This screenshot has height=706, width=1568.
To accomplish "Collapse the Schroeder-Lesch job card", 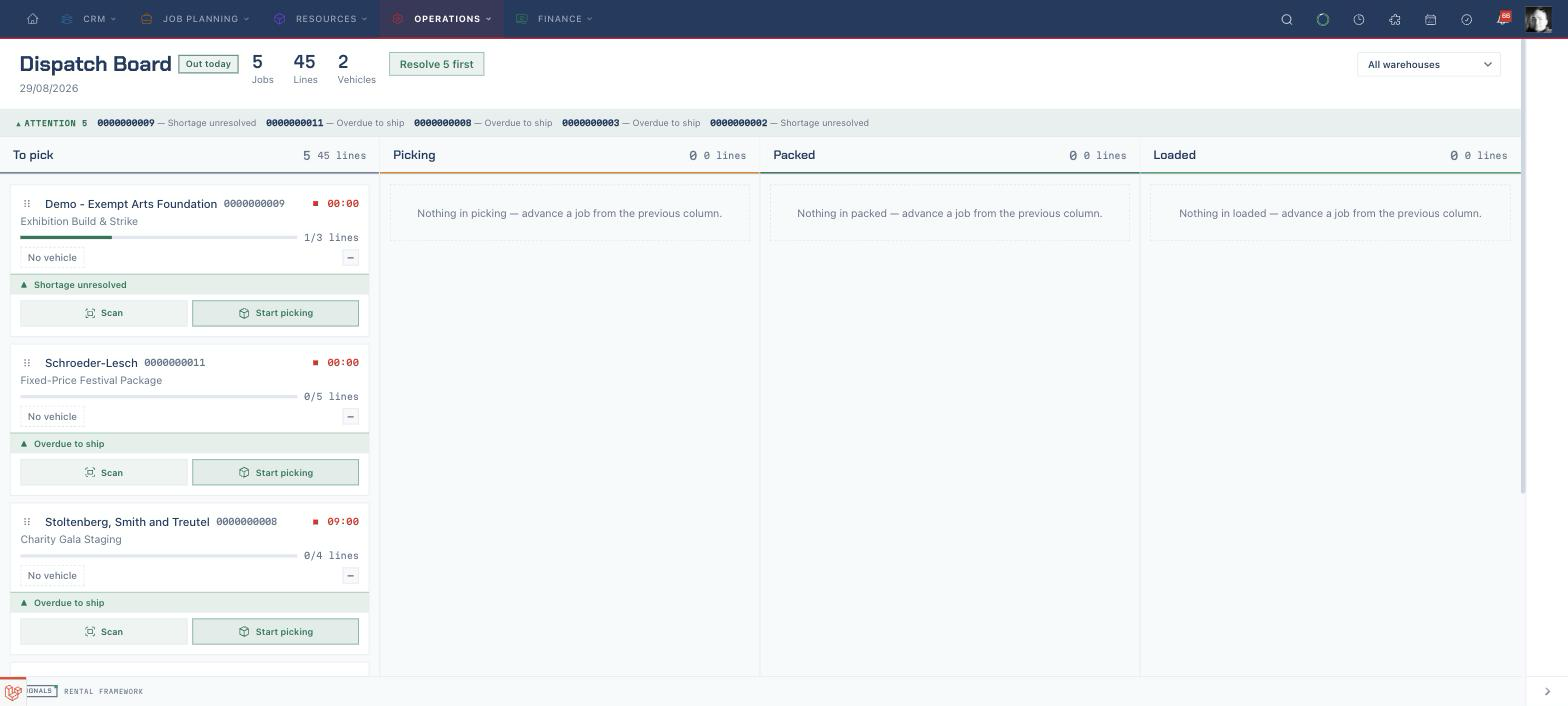I will pyautogui.click(x=350, y=417).
